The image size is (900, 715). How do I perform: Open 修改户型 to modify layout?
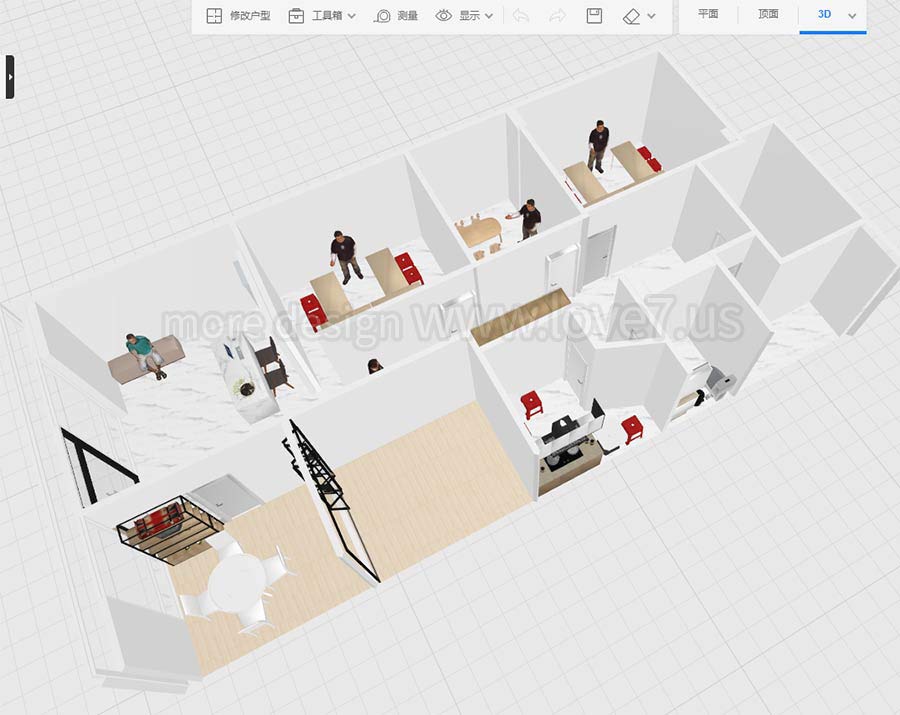coord(250,15)
